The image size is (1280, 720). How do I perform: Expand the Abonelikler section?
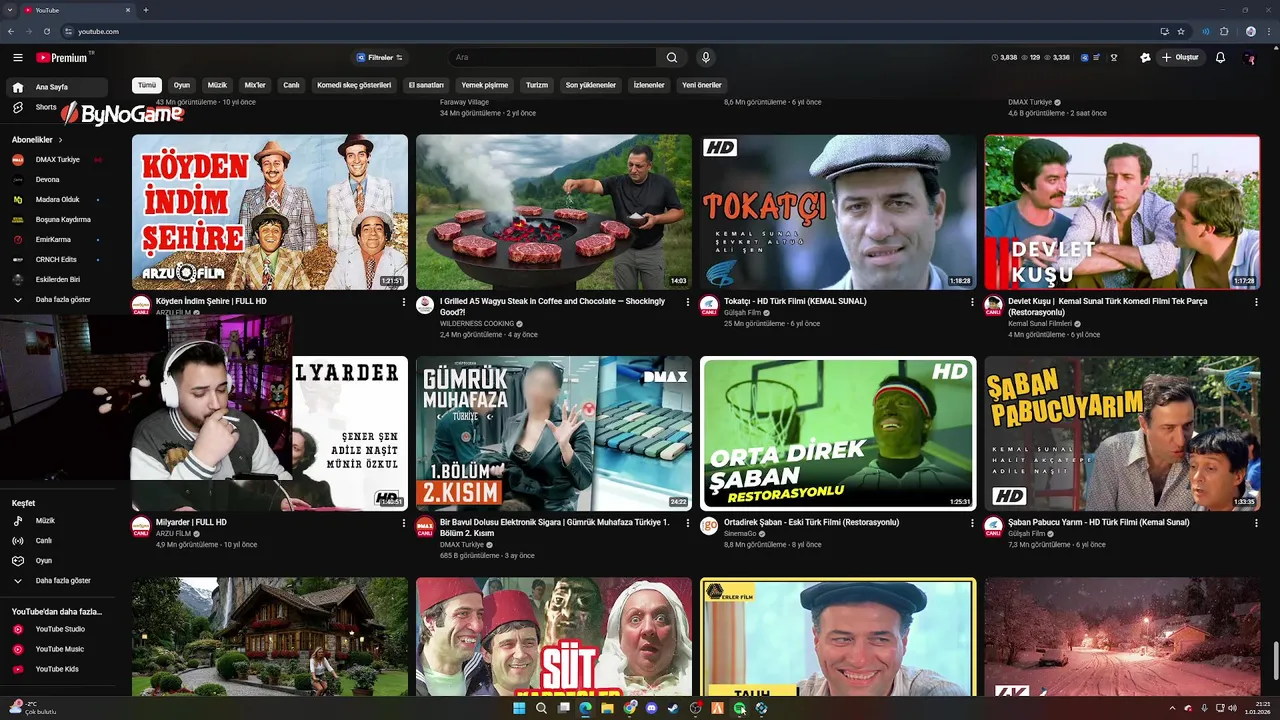pyautogui.click(x=38, y=140)
